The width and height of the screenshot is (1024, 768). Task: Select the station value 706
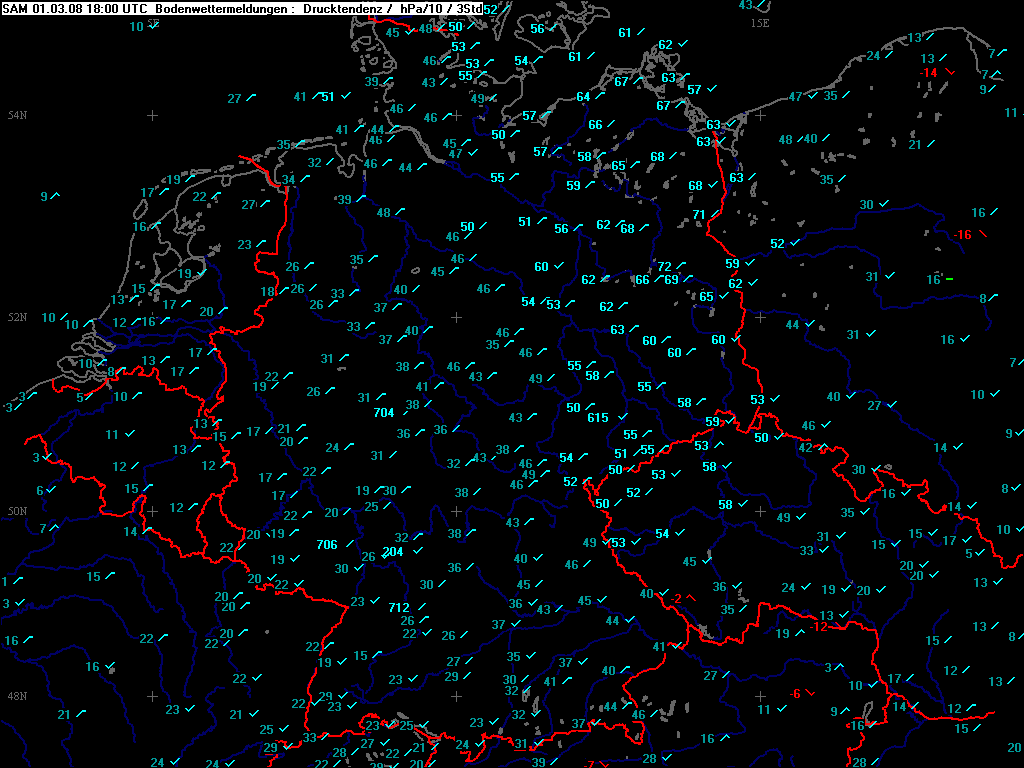[x=327, y=545]
